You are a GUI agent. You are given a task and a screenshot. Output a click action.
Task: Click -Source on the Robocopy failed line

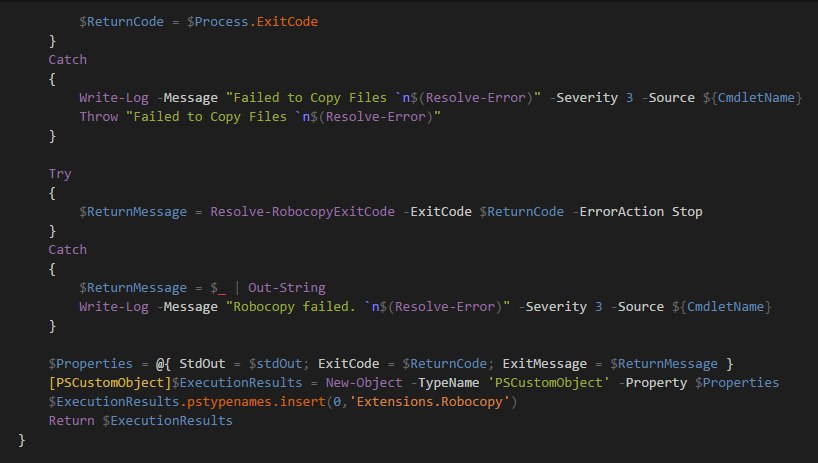pyautogui.click(x=637, y=307)
